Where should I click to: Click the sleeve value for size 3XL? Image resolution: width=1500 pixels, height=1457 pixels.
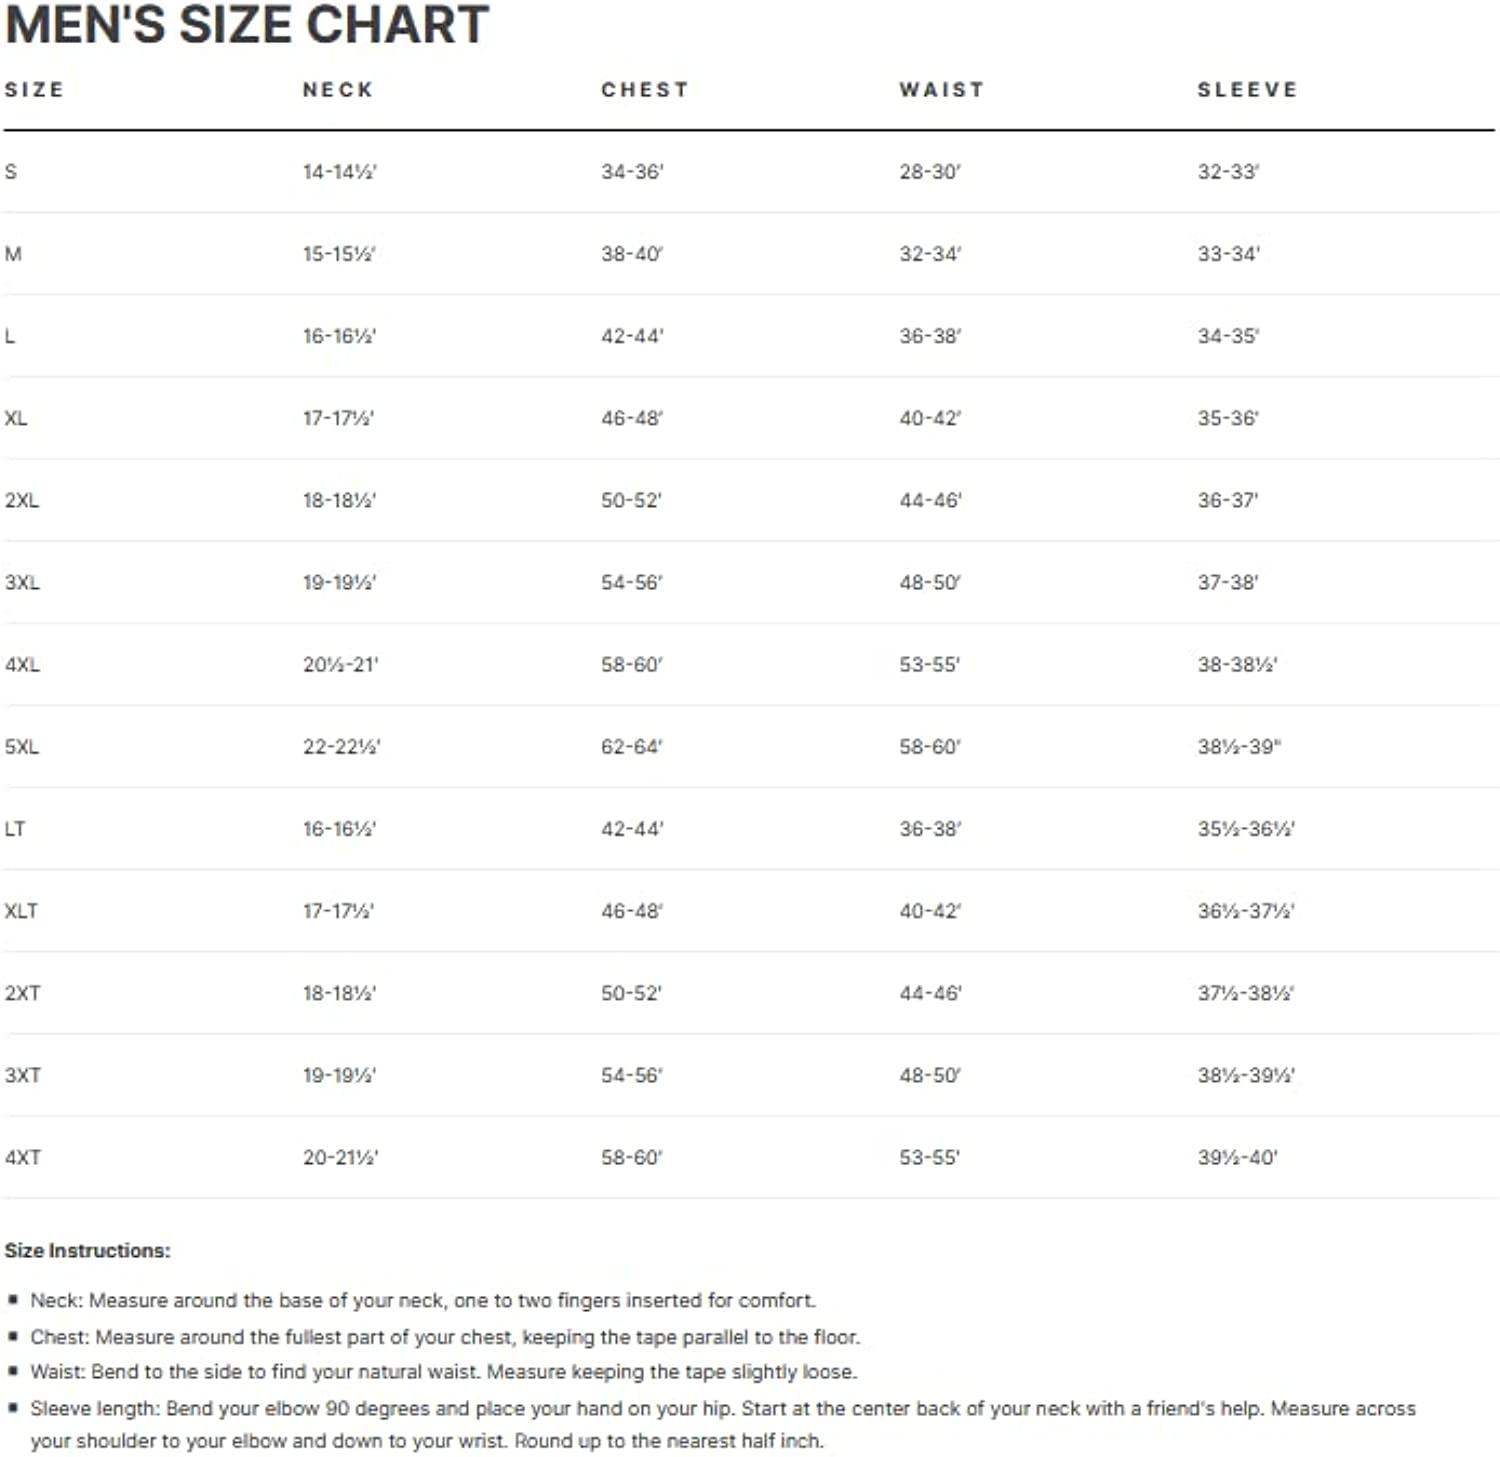(x=1228, y=582)
